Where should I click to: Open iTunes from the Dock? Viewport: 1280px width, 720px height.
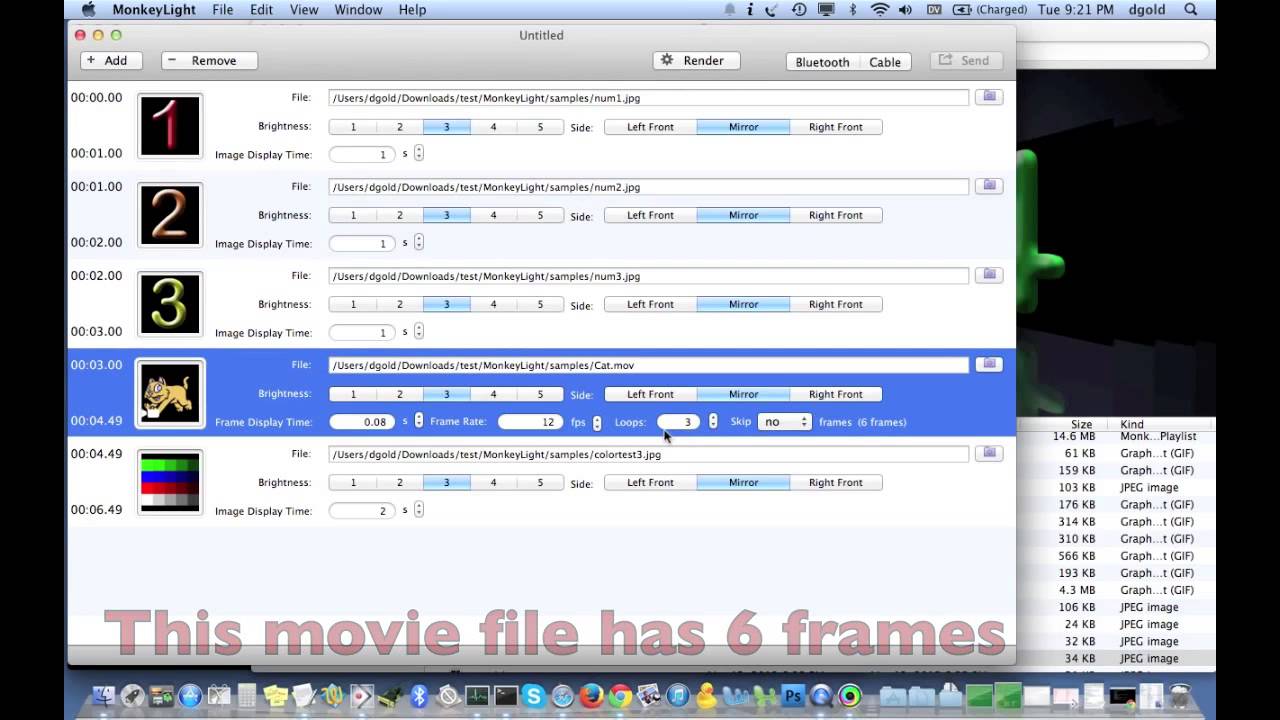click(x=676, y=696)
